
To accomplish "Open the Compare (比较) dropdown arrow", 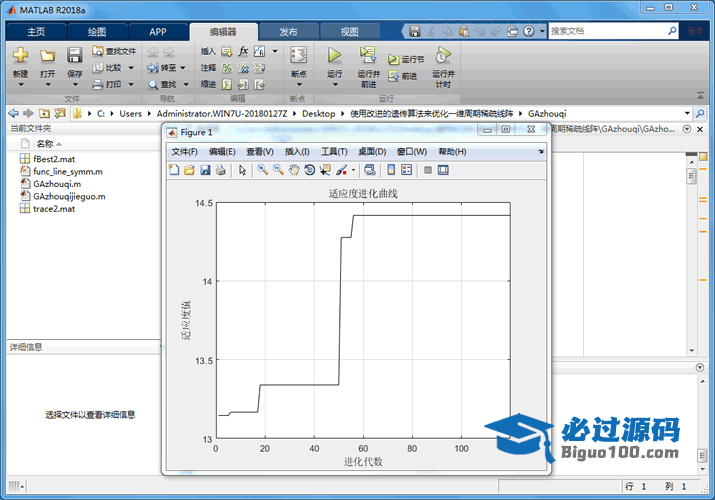I will [131, 68].
